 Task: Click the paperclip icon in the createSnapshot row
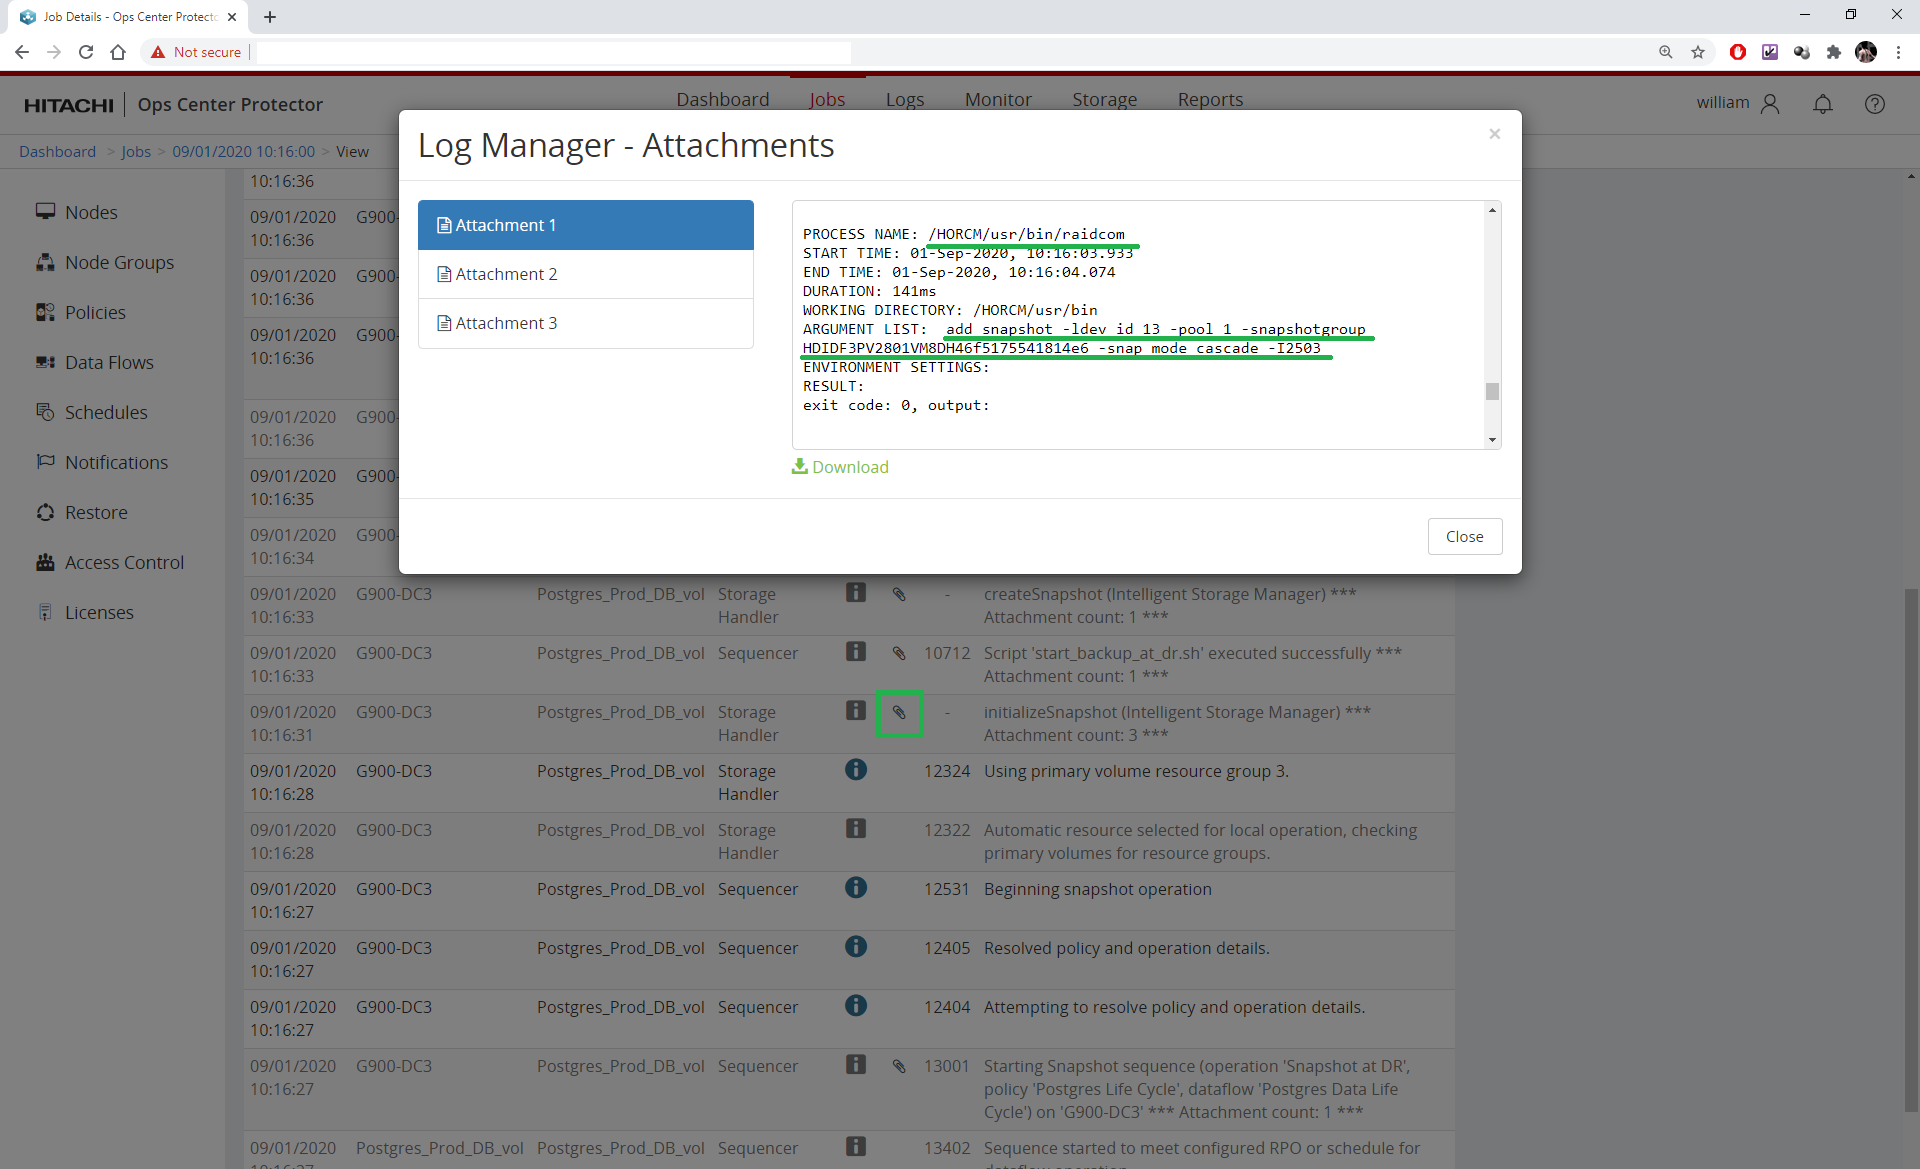[x=899, y=594]
